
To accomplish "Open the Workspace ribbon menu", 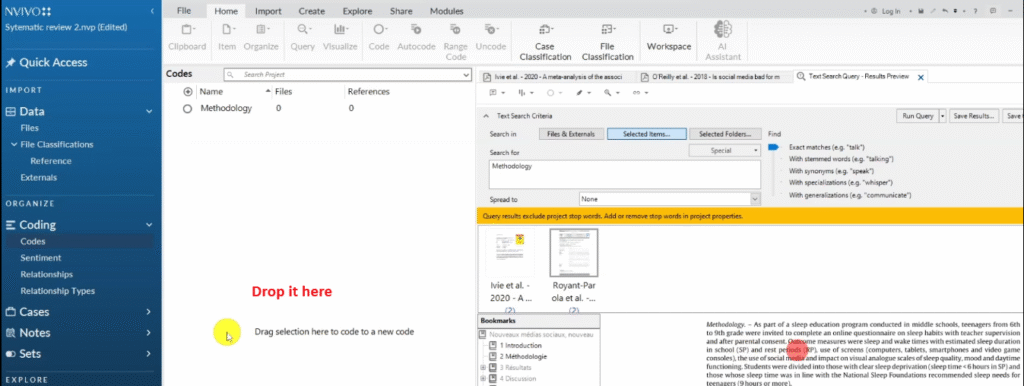I will (669, 37).
